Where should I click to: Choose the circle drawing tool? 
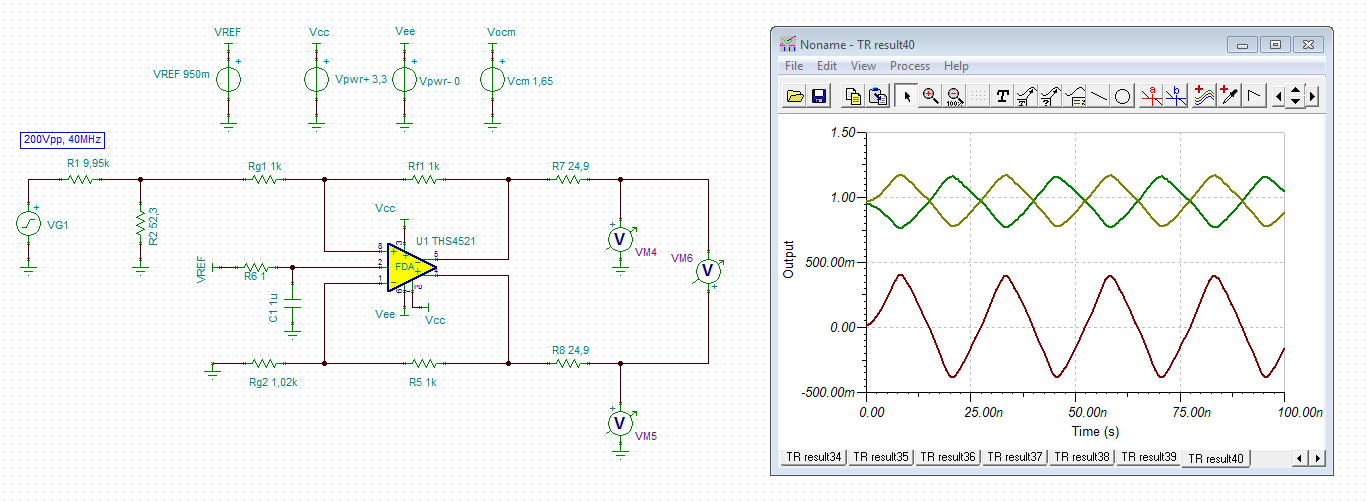click(1122, 96)
